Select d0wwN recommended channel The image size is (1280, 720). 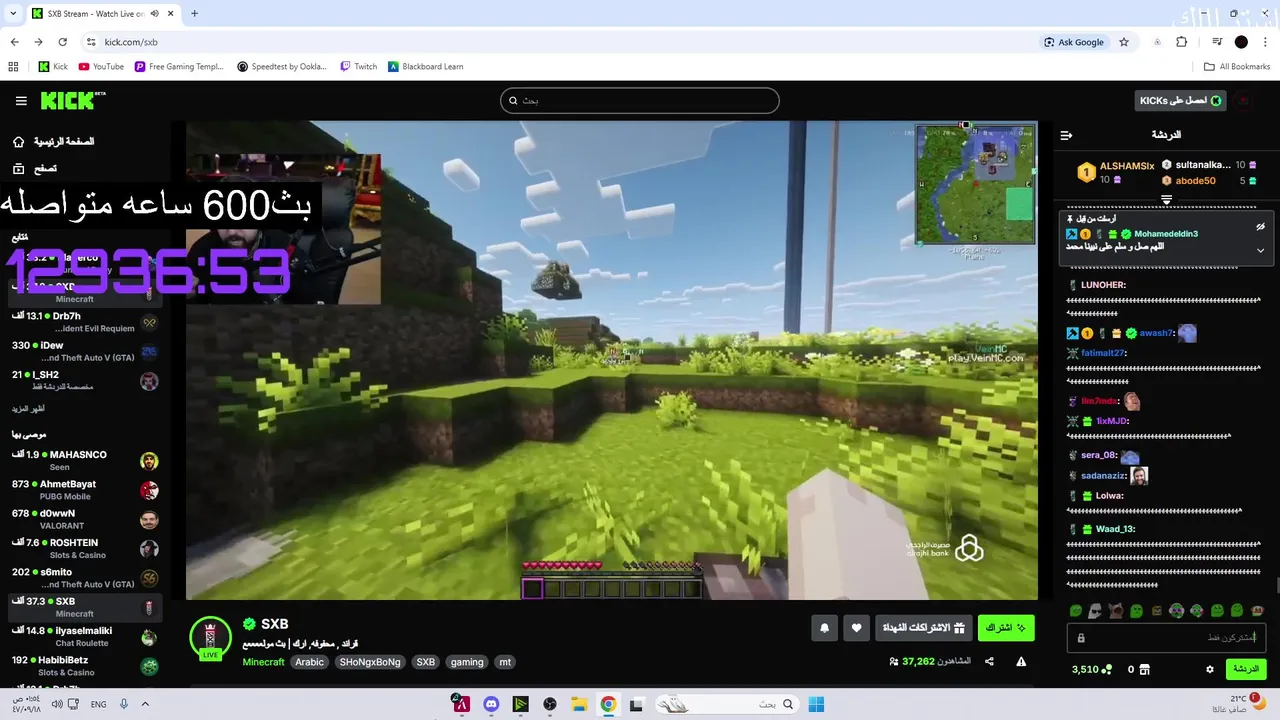click(x=84, y=519)
